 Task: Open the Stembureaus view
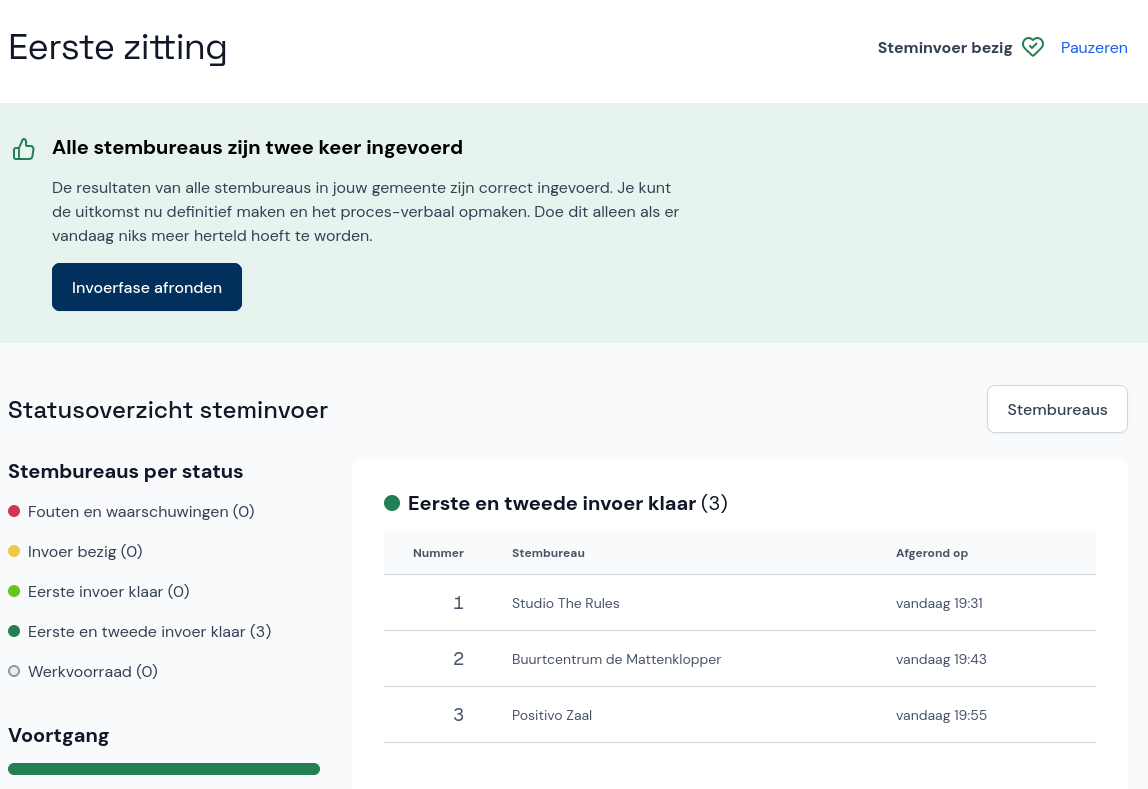coord(1057,409)
